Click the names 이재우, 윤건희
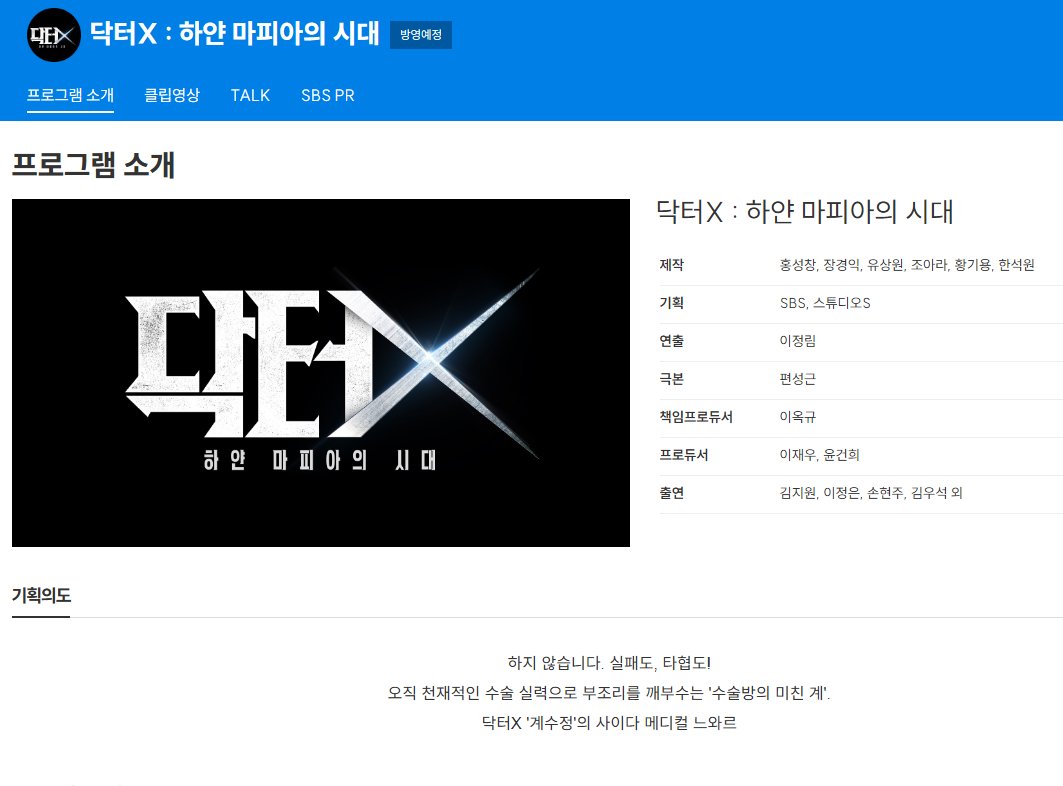The width and height of the screenshot is (1063, 786). 820,455
